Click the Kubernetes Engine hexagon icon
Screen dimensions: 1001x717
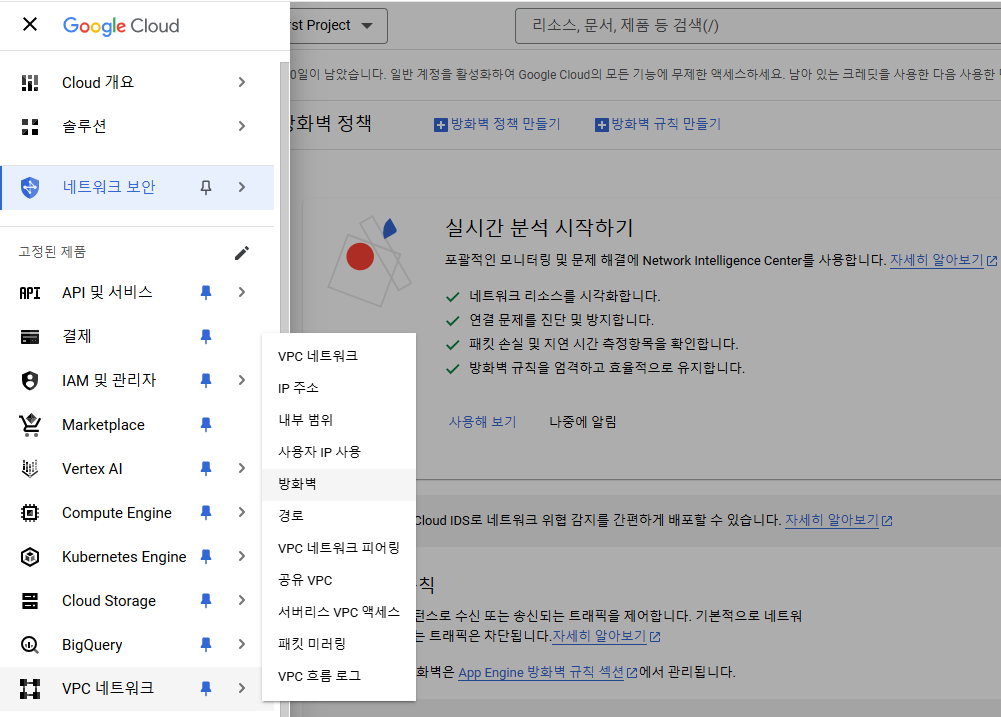[30, 557]
